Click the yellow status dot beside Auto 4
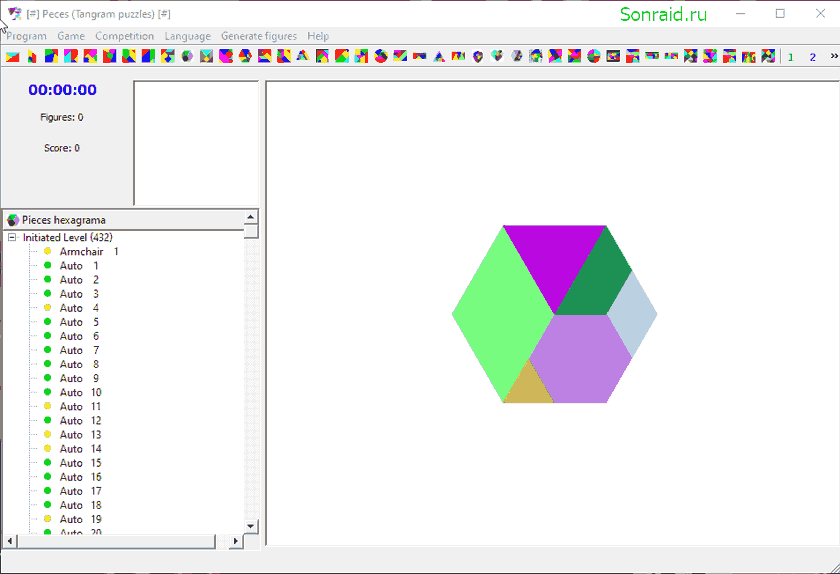The width and height of the screenshot is (840, 574). (48, 308)
